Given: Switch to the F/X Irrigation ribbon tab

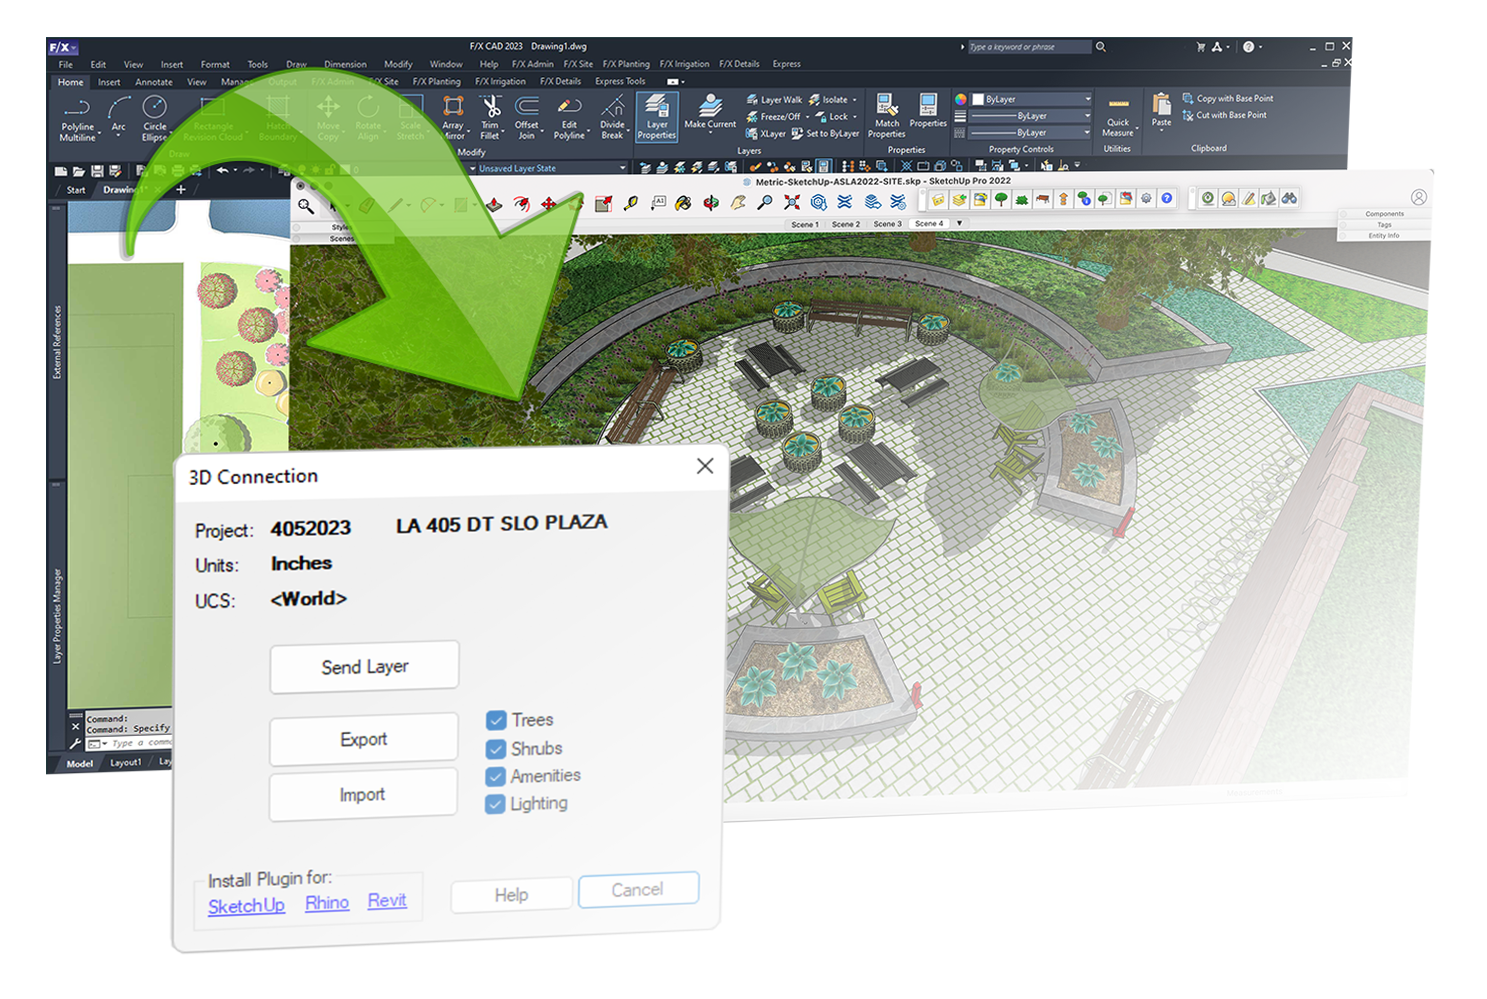Looking at the screenshot, I should tap(500, 82).
